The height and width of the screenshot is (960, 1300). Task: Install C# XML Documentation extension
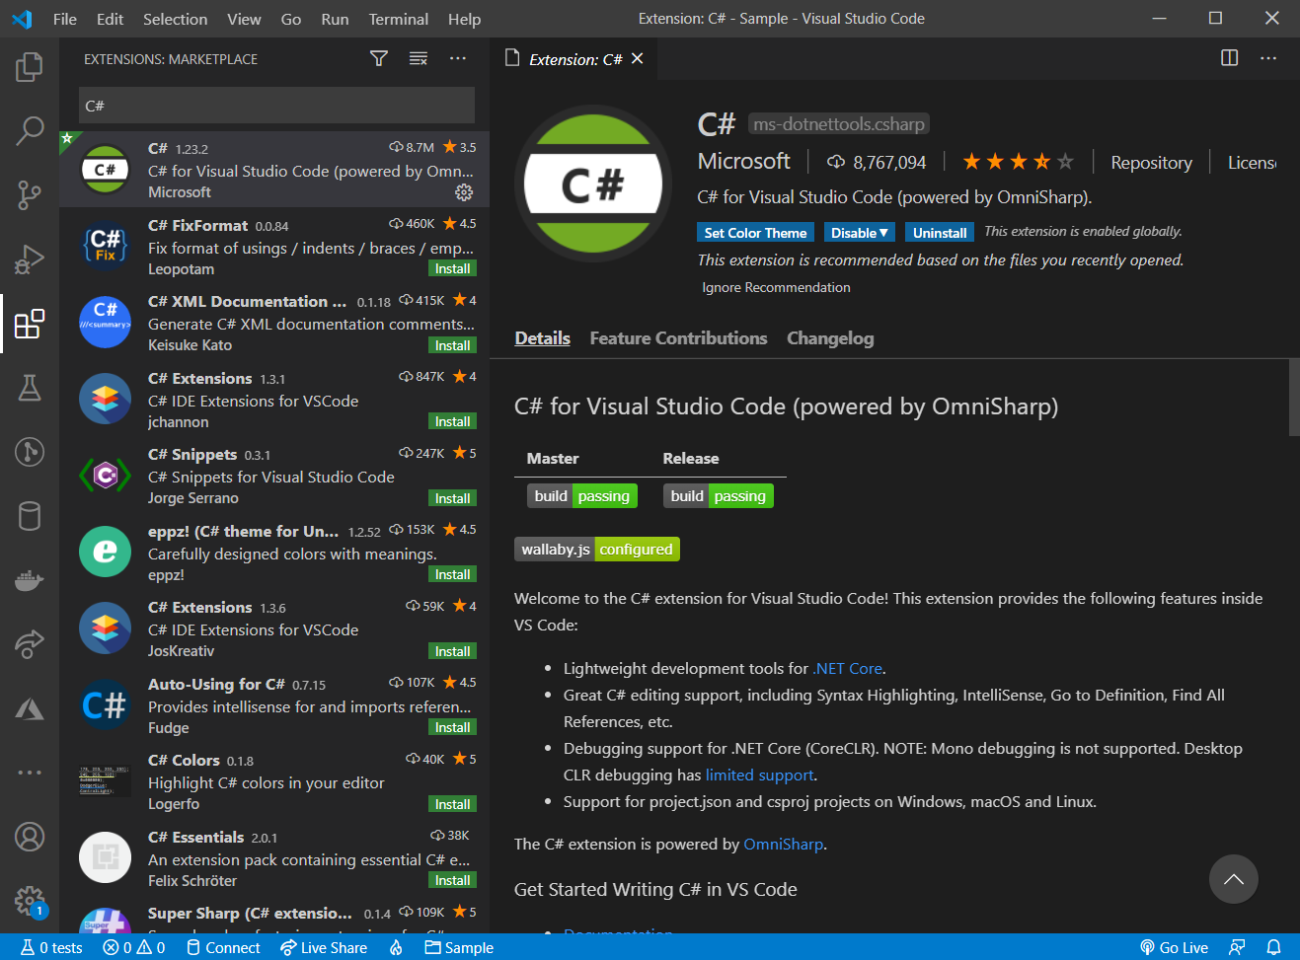[452, 345]
